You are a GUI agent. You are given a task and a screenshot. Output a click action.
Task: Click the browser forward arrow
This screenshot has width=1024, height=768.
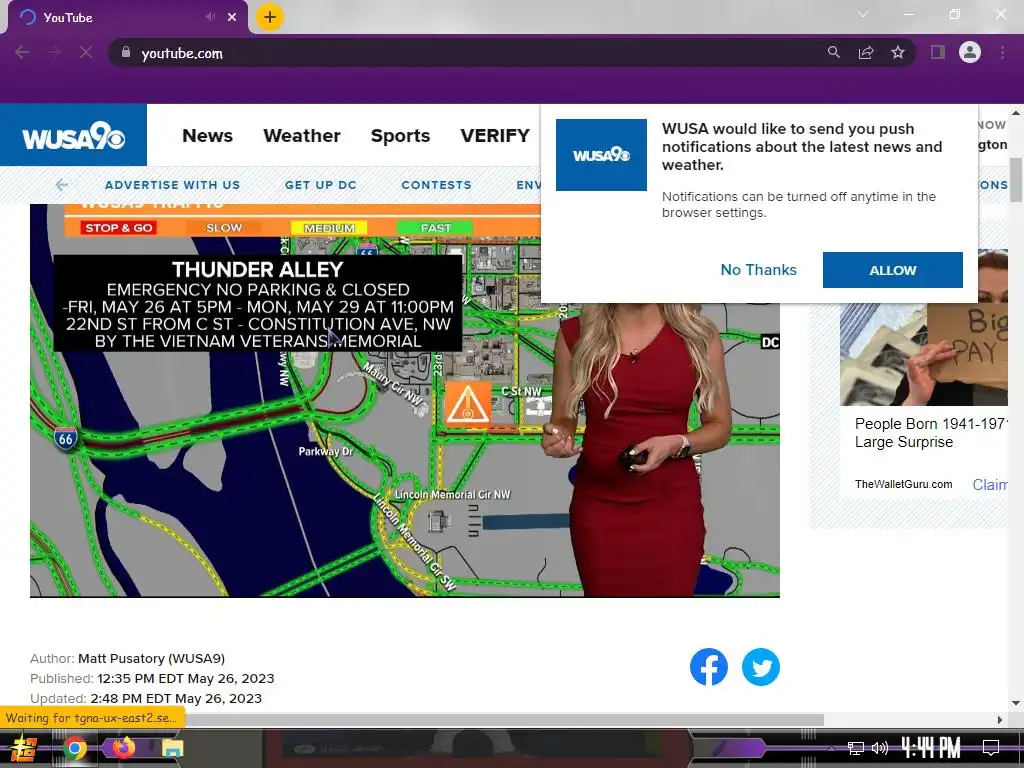point(54,52)
